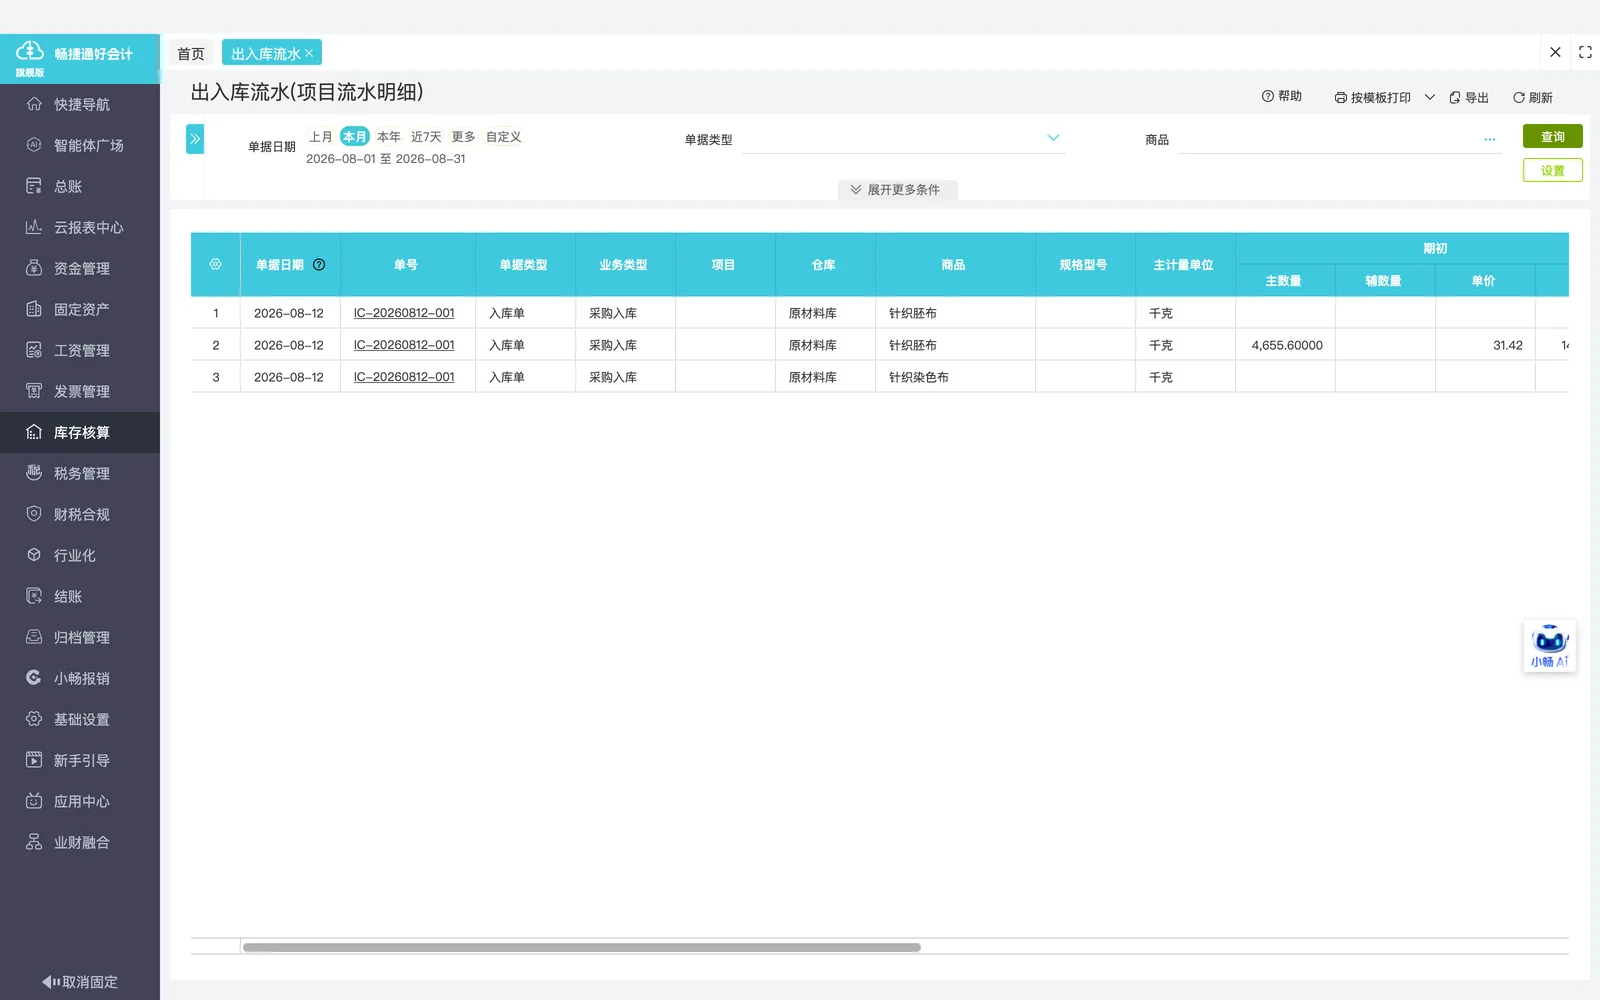Open 财税合规 in the sidebar

(x=80, y=514)
